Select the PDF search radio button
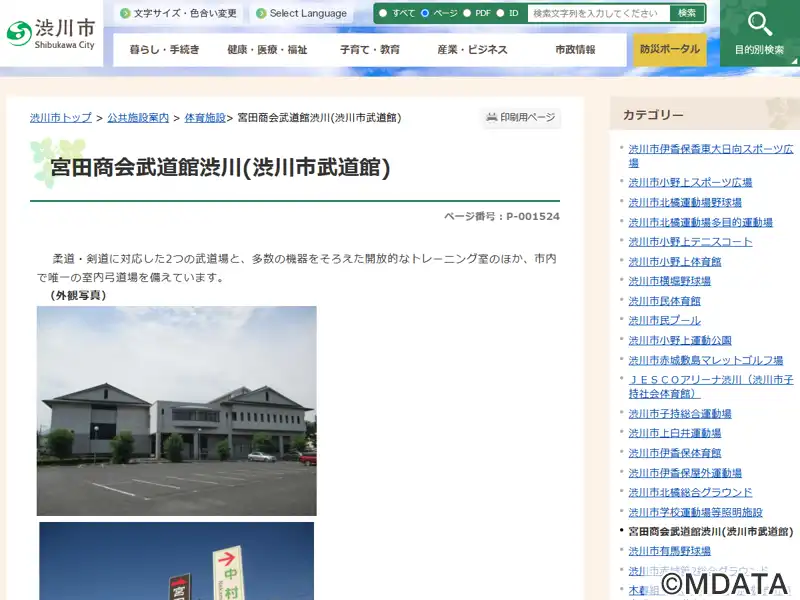 467,14
